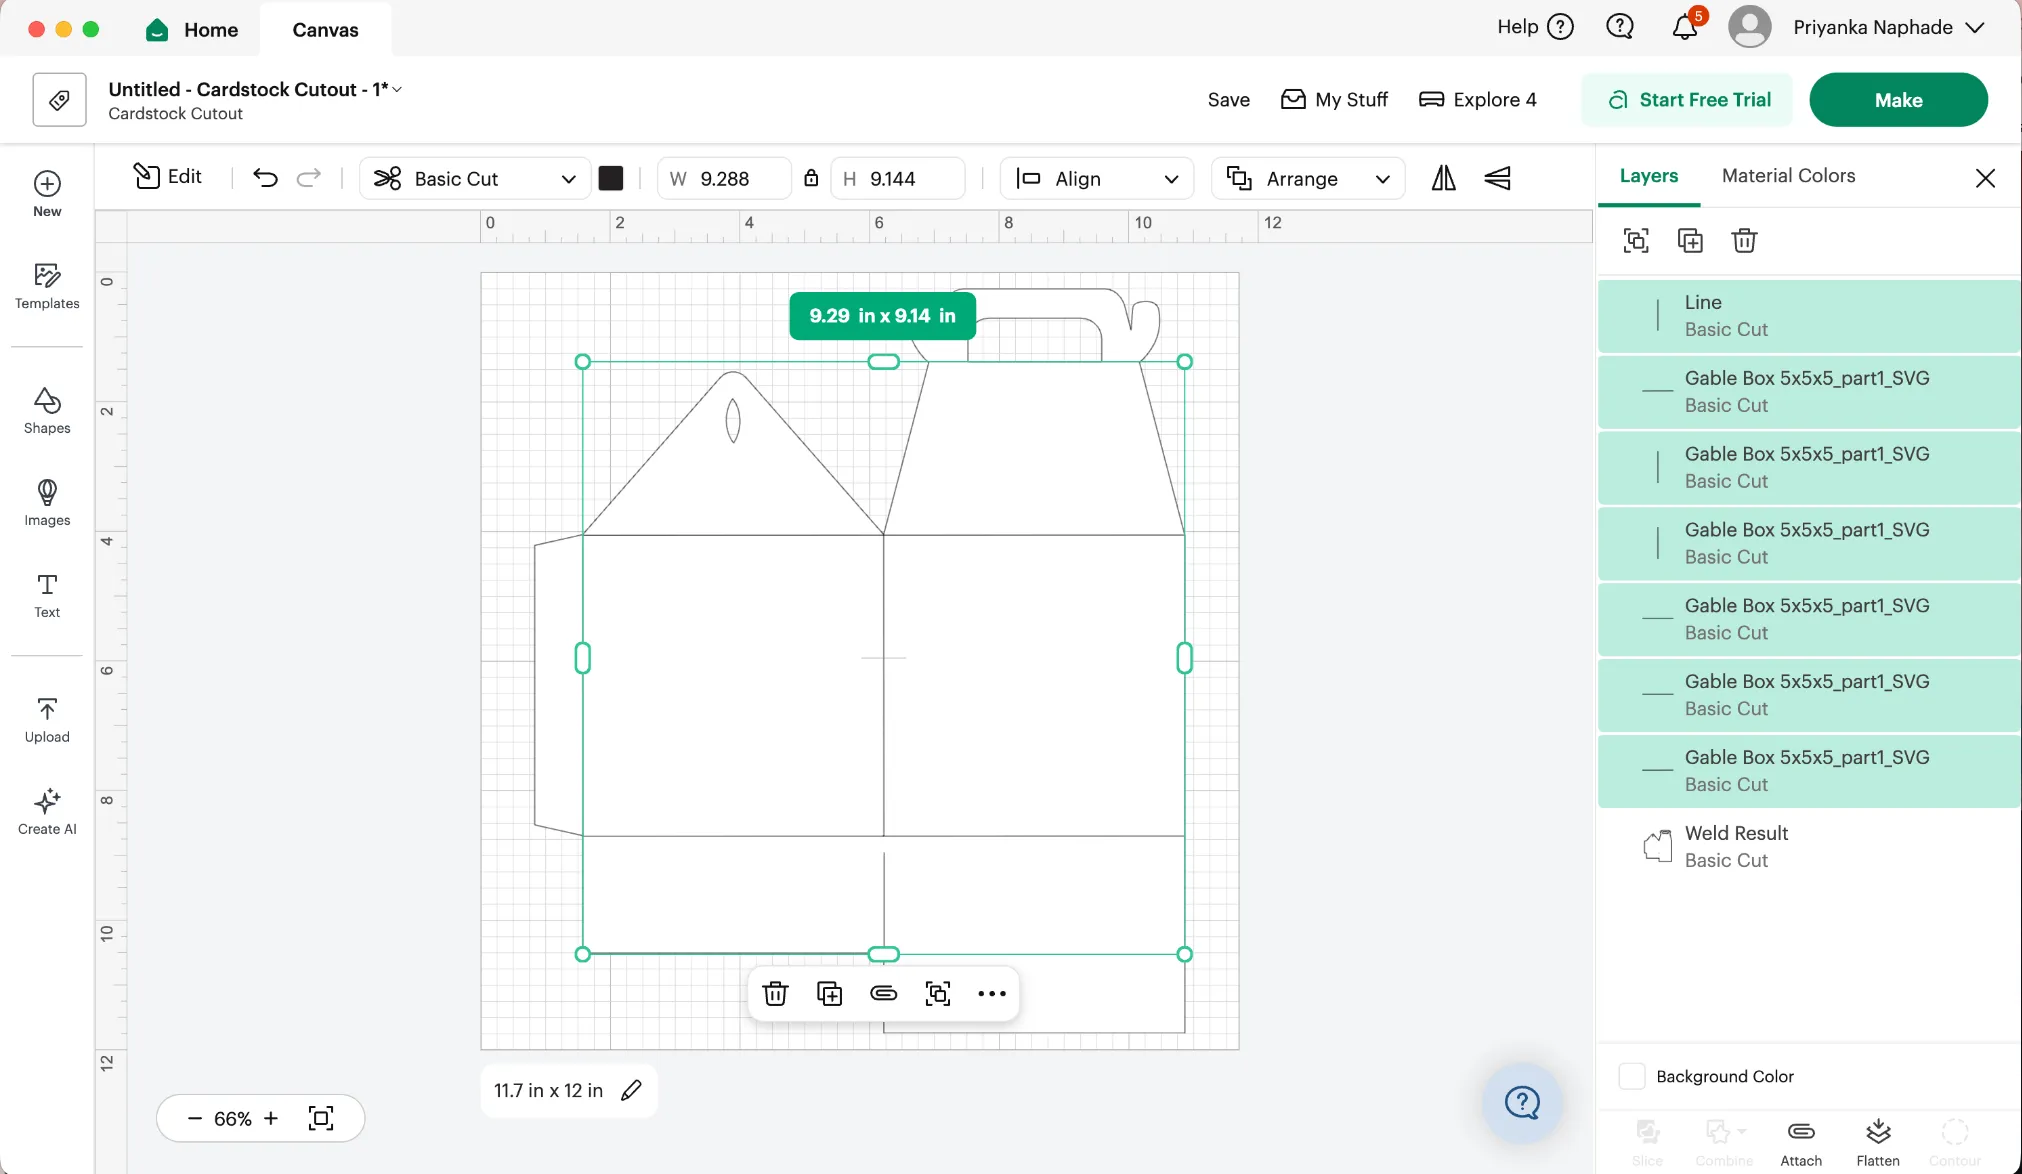Screen dimensions: 2022x1174
Task: Flip selection vertically icon
Action: point(1497,178)
